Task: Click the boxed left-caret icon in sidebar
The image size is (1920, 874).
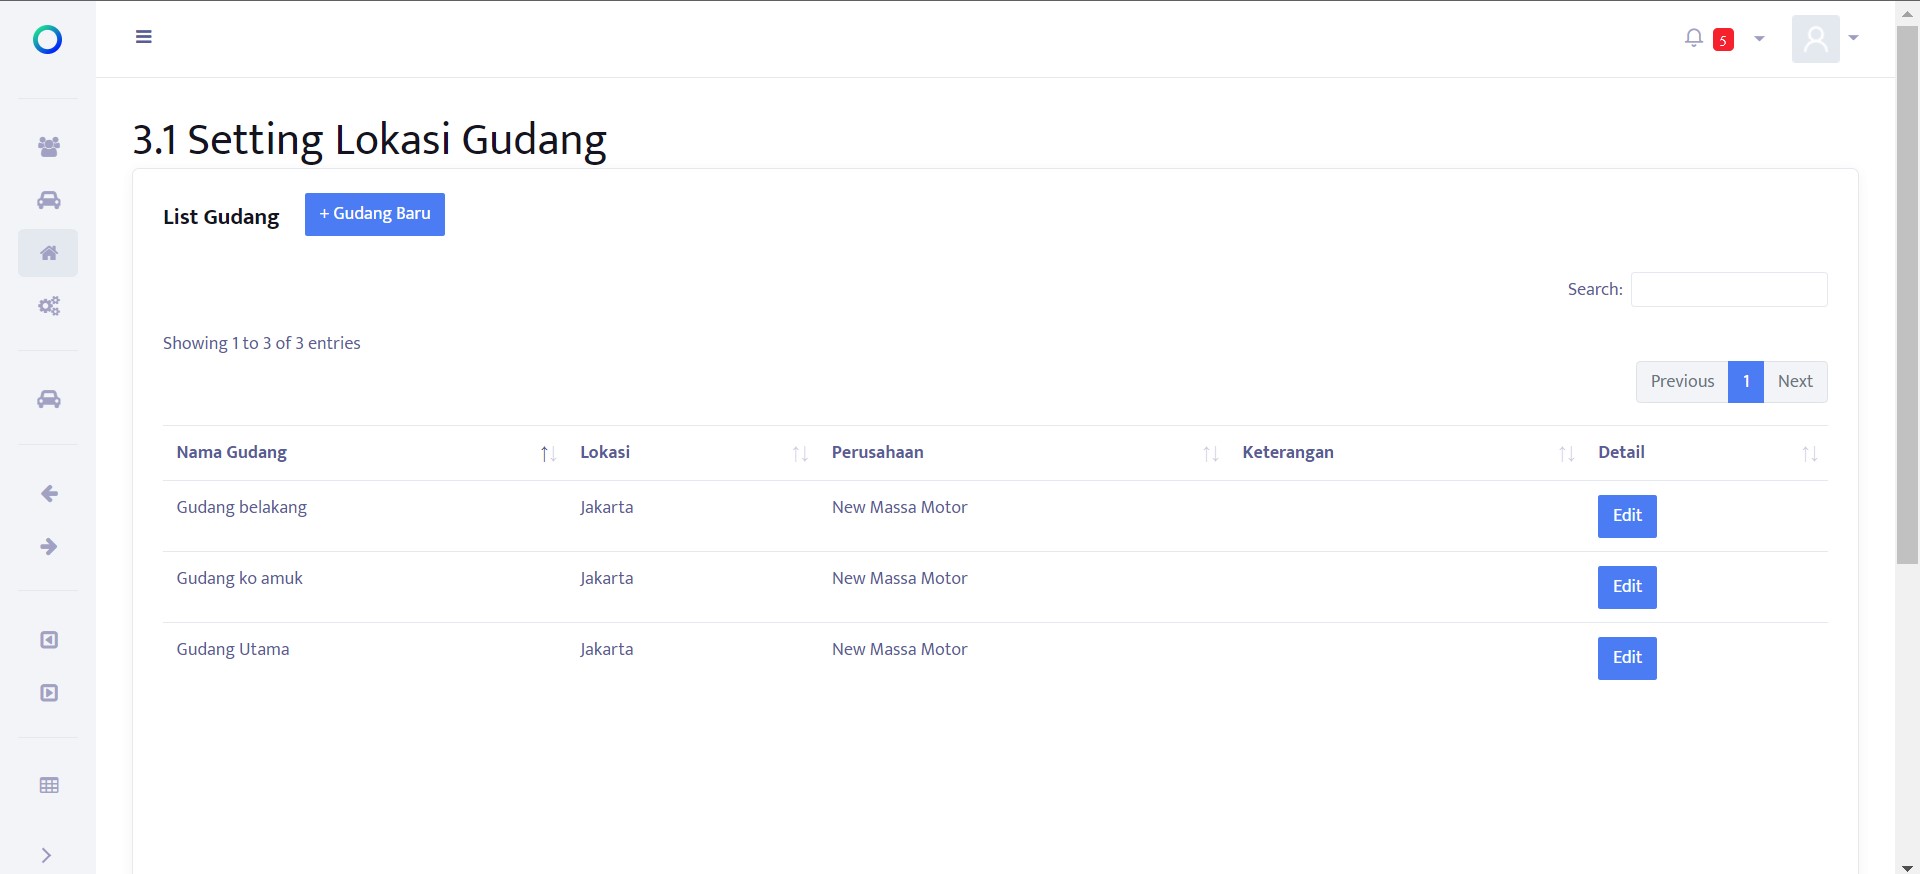Action: pyautogui.click(x=48, y=640)
